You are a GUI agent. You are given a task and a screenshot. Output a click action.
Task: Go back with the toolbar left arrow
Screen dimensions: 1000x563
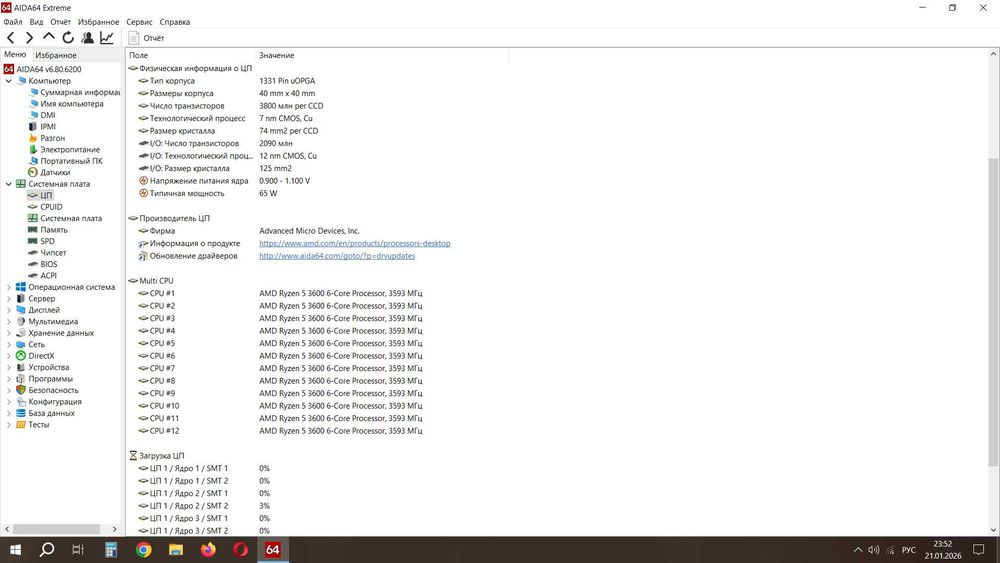pyautogui.click(x=11, y=38)
